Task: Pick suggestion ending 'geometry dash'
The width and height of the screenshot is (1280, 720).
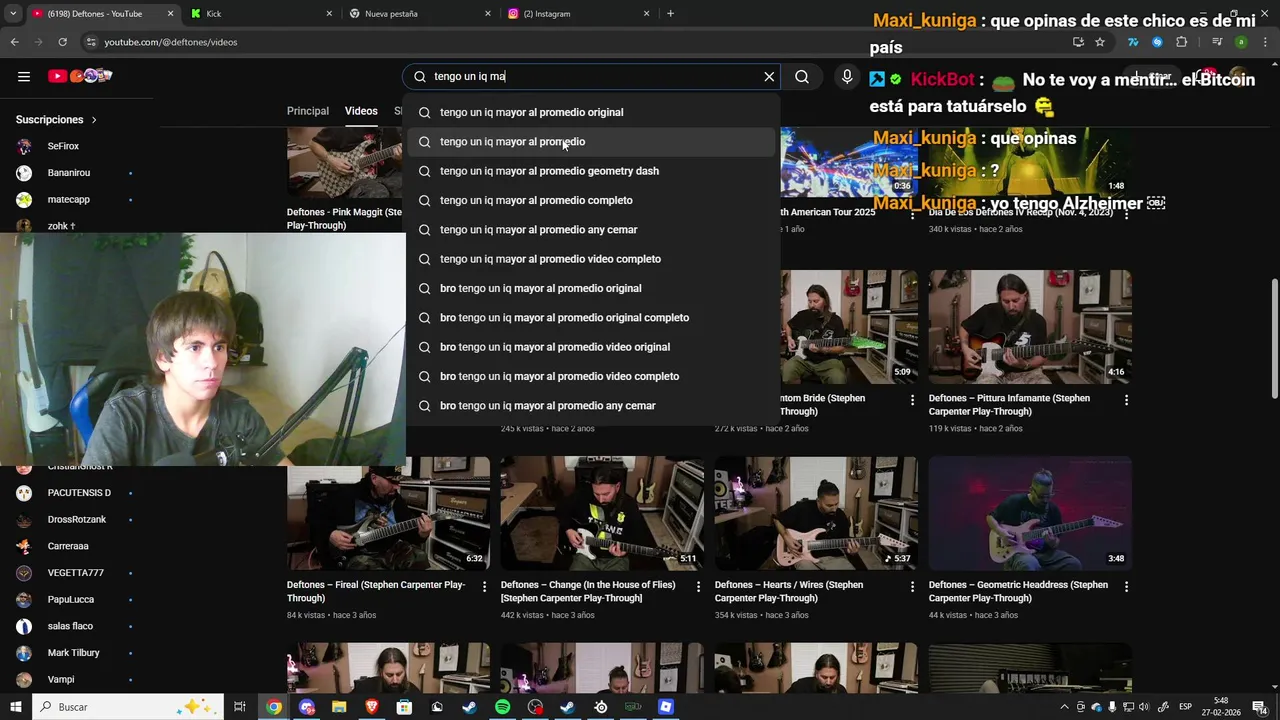Action: point(592,171)
